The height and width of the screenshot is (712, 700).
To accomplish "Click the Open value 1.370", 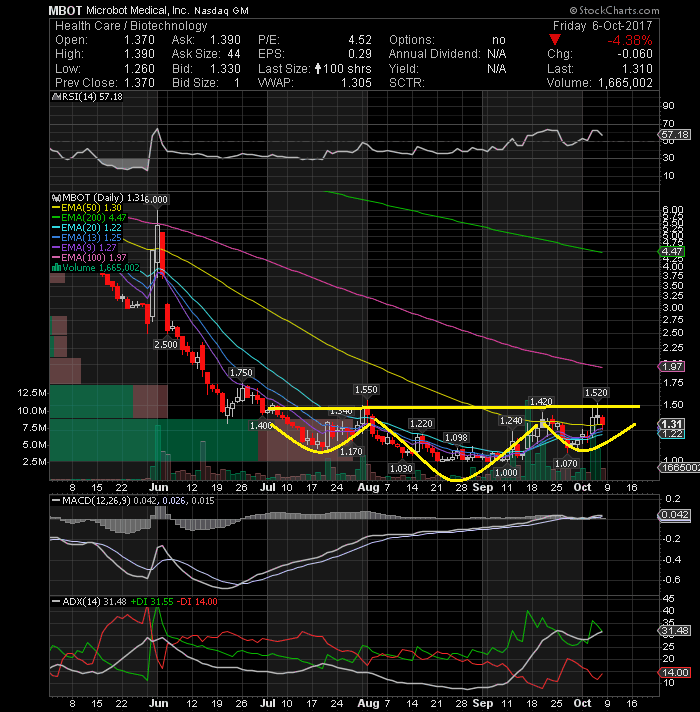I will (139, 40).
